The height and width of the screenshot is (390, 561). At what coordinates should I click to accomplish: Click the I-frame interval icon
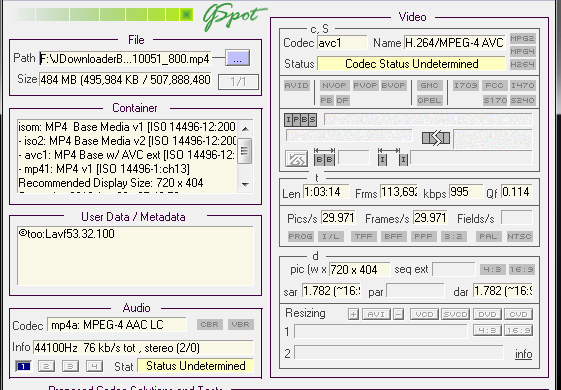click(x=393, y=157)
